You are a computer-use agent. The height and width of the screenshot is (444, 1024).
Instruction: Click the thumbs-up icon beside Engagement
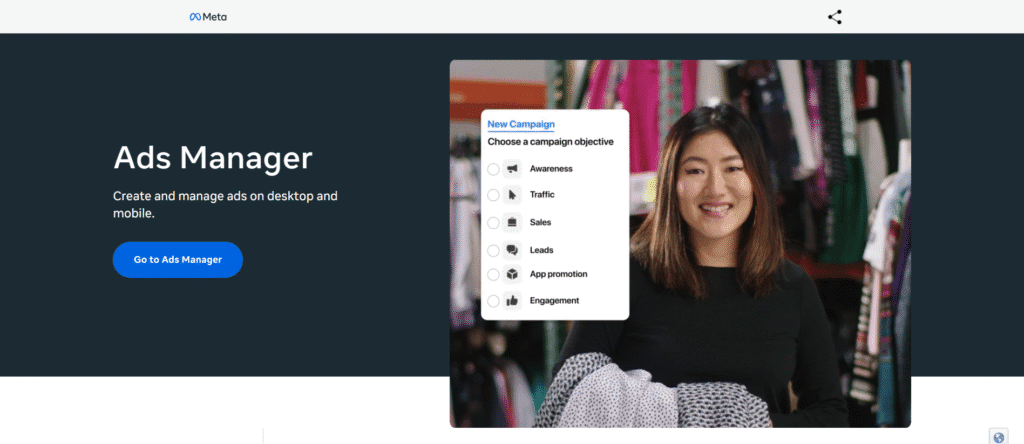(x=512, y=300)
